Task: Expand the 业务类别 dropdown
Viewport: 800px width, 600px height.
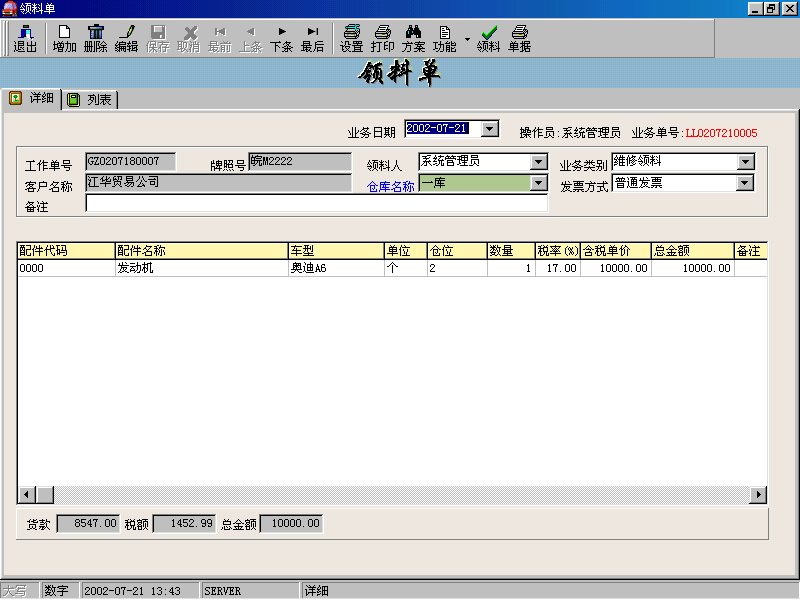Action: pyautogui.click(x=745, y=162)
